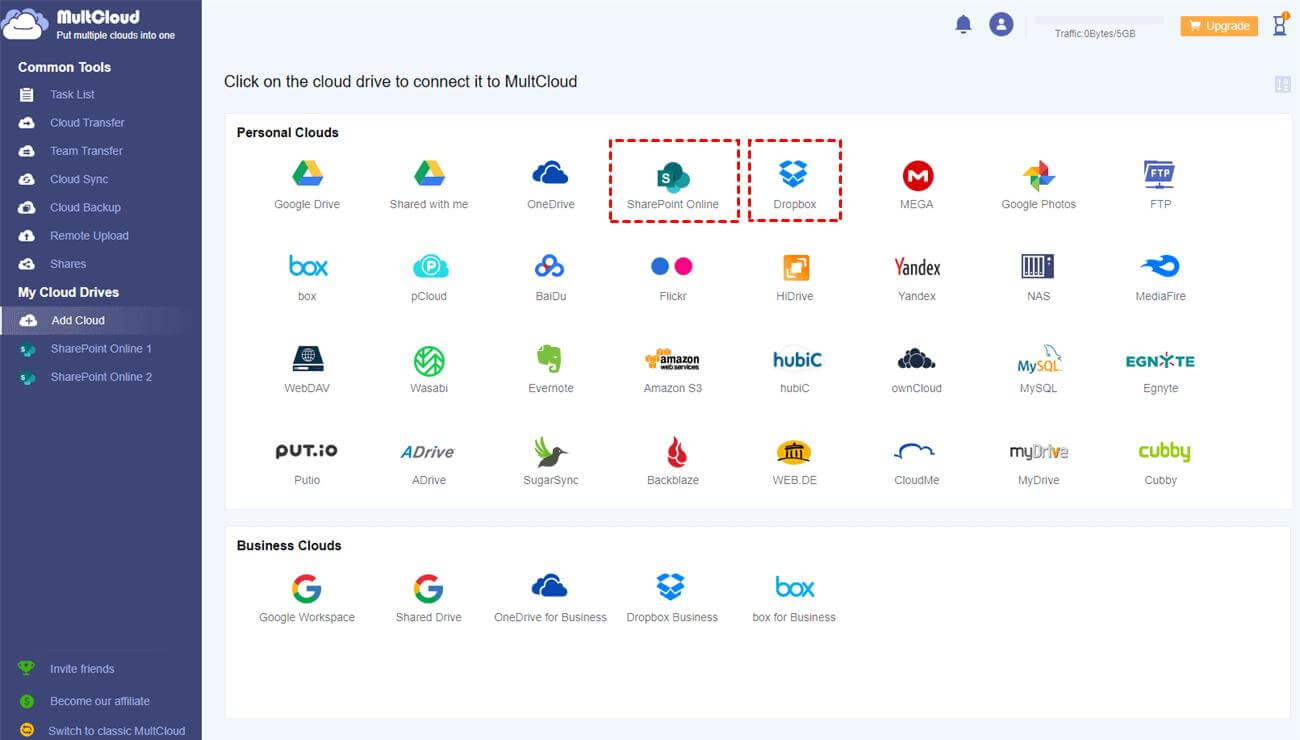Click the orange Upgrade button
This screenshot has width=1300, height=740.
coord(1219,26)
